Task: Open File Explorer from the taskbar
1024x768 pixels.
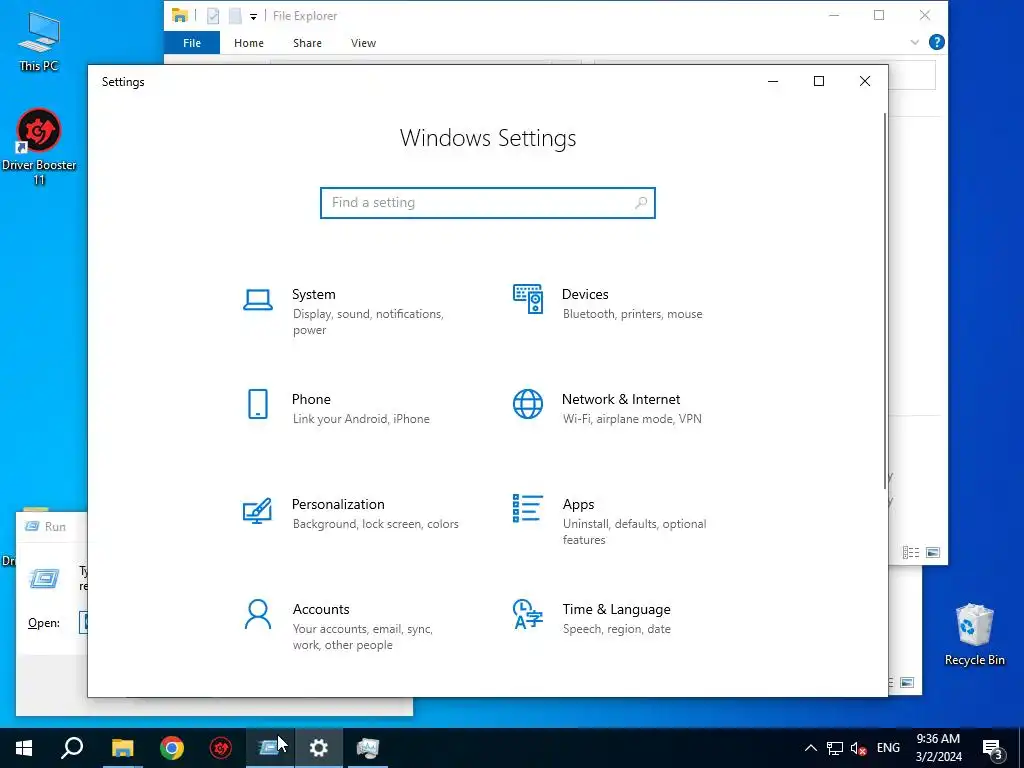Action: pos(122,748)
